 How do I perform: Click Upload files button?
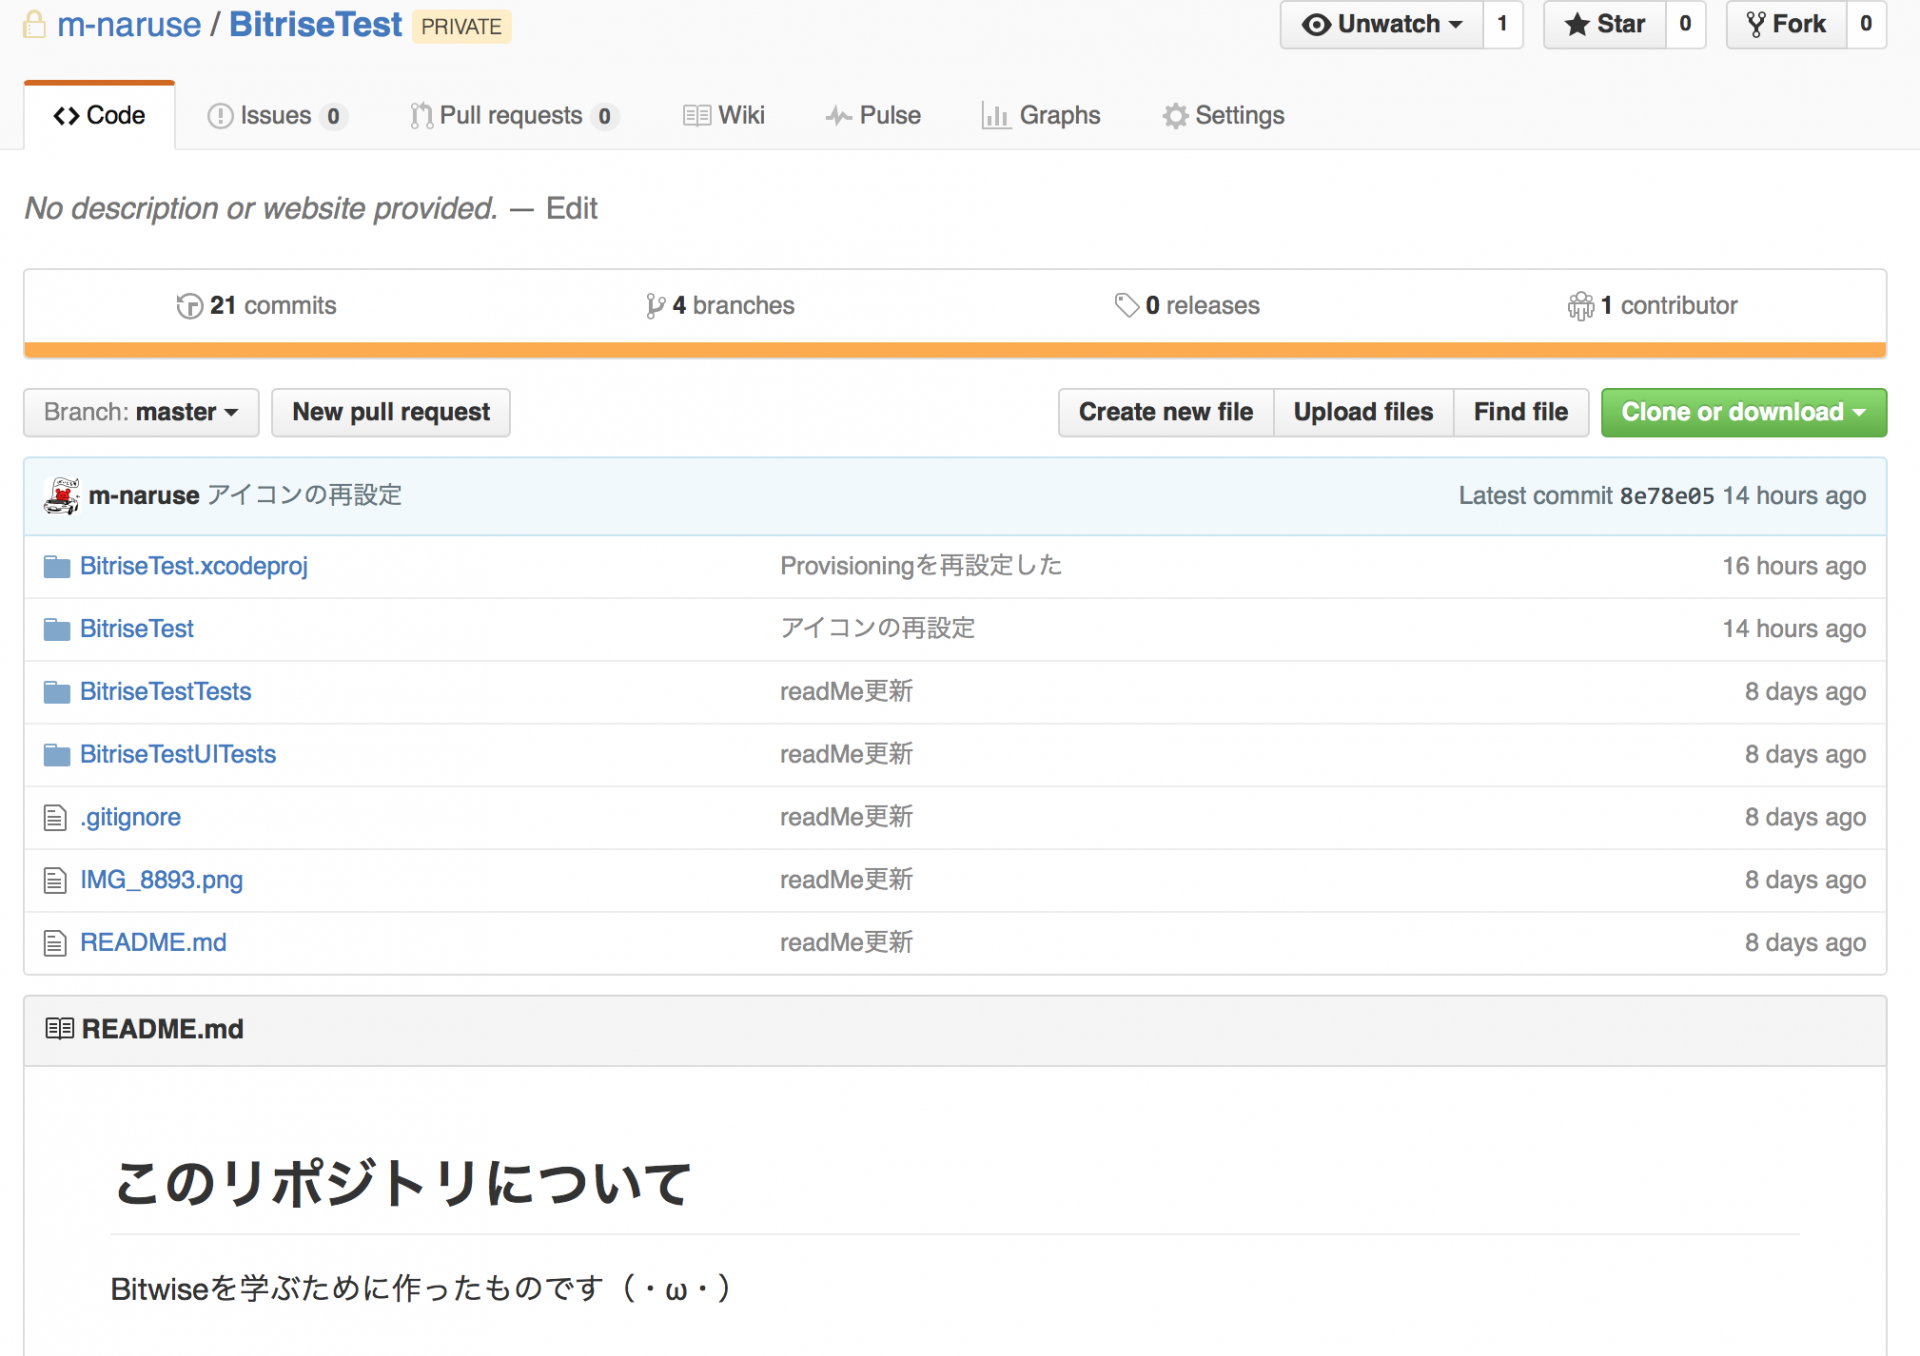pos(1363,413)
